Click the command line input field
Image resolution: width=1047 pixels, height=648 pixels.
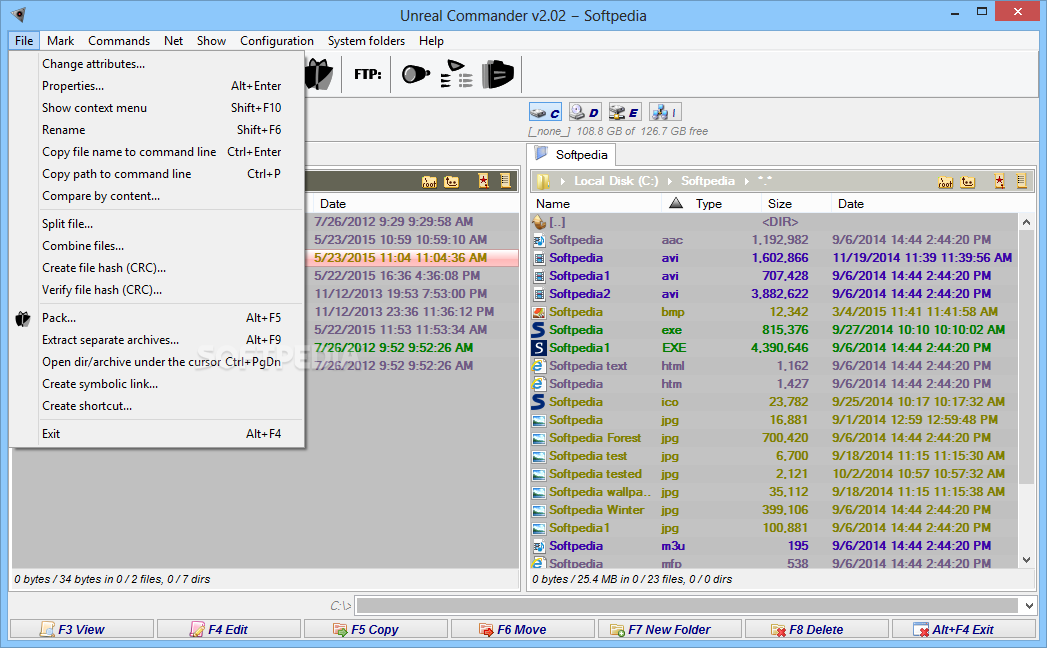pyautogui.click(x=687, y=606)
